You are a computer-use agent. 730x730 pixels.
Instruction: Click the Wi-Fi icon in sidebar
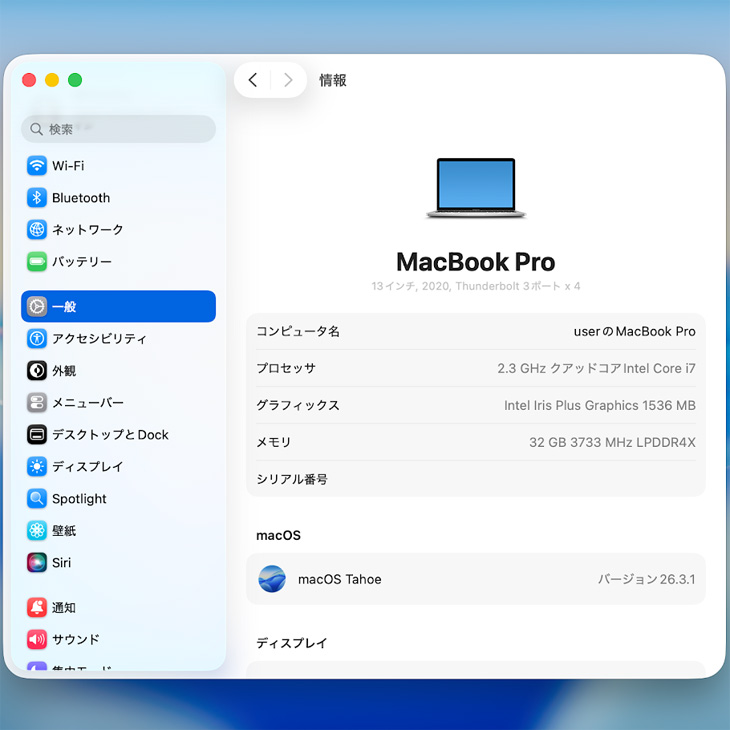pos(37,166)
